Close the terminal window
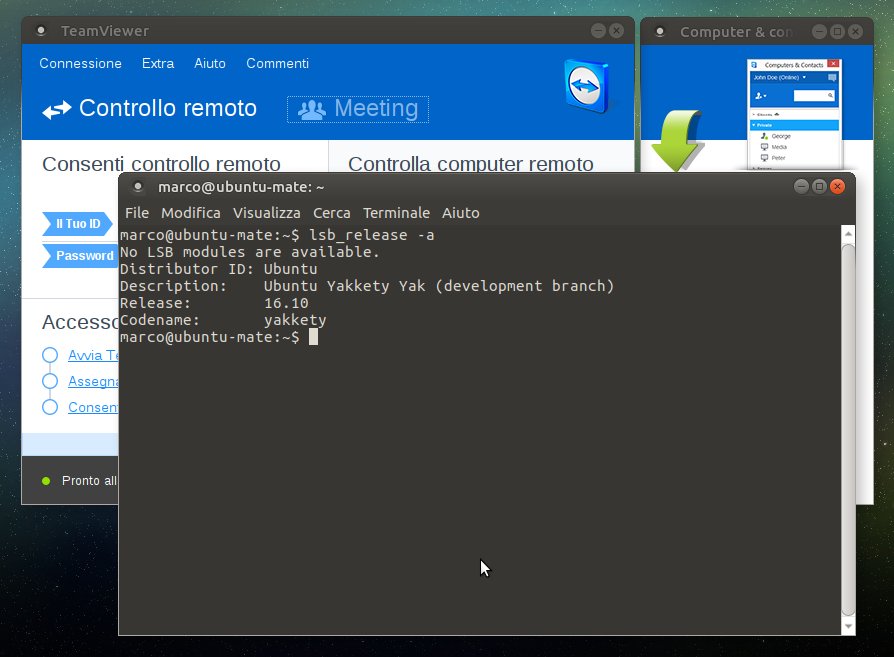Viewport: 894px width, 657px height. click(838, 186)
